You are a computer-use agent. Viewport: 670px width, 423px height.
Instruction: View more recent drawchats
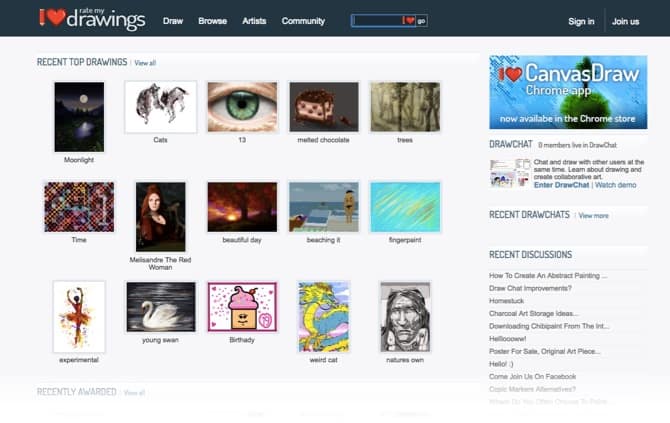(593, 216)
